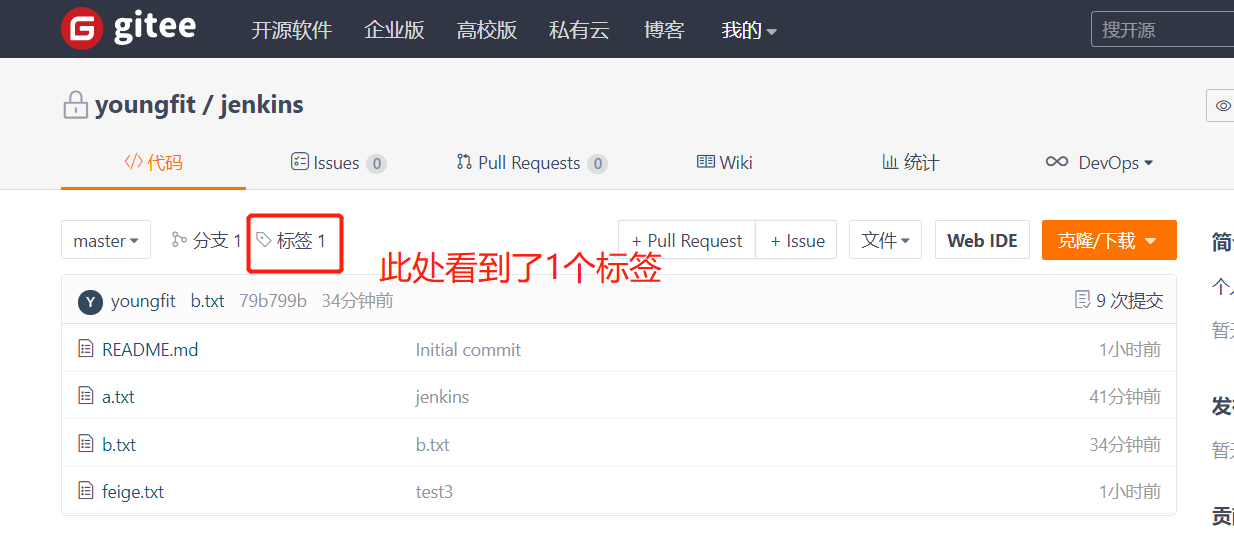The height and width of the screenshot is (533, 1234).
Task: Open the 分支 1 branches link
Action: [207, 240]
